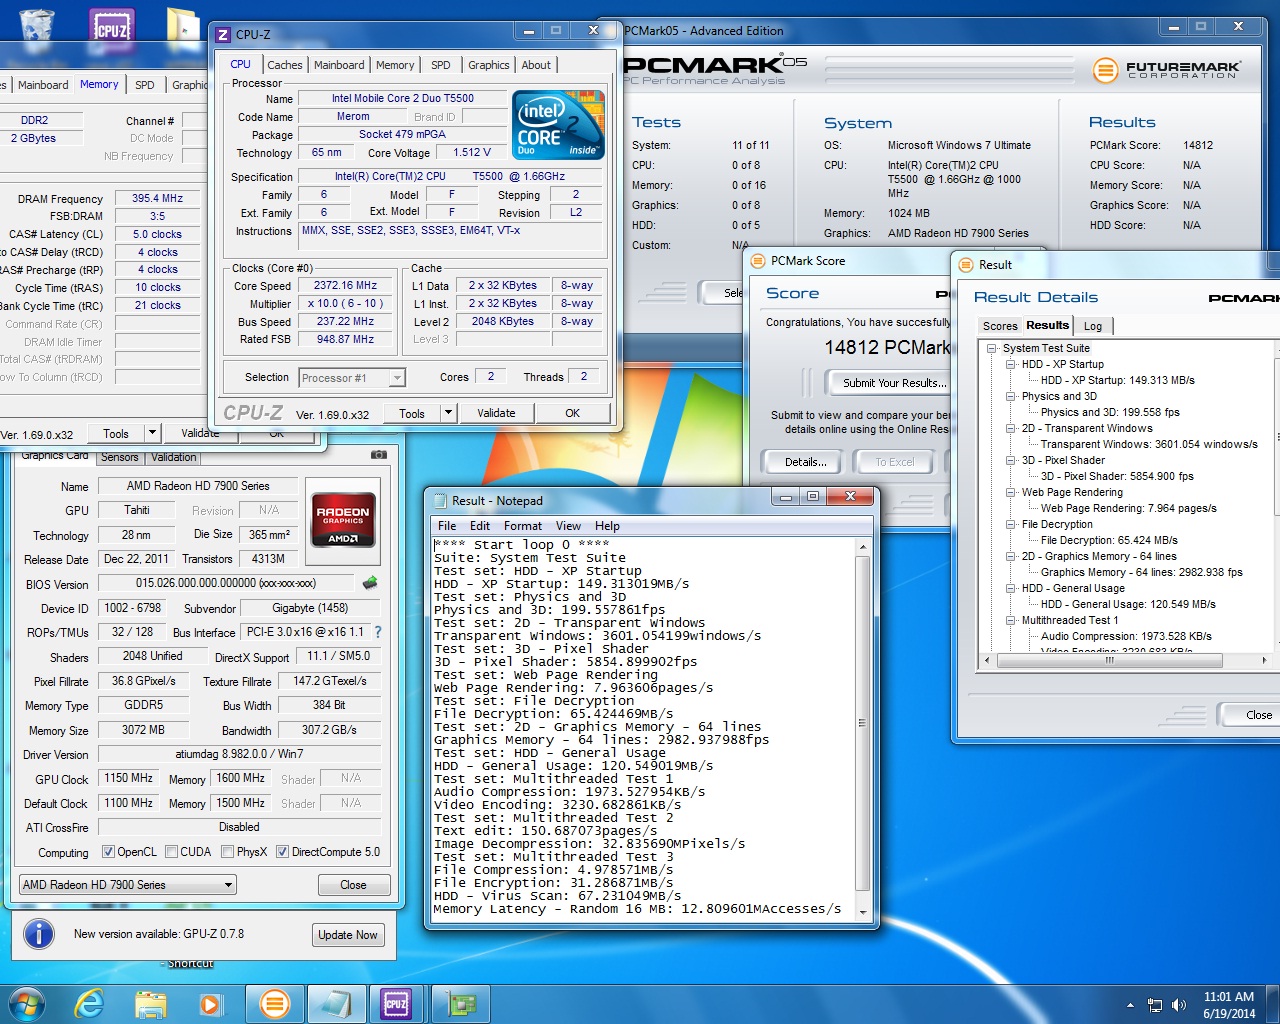This screenshot has width=1280, height=1024.
Task: Collapse the Web Page Rendering node
Action: coord(1011,493)
